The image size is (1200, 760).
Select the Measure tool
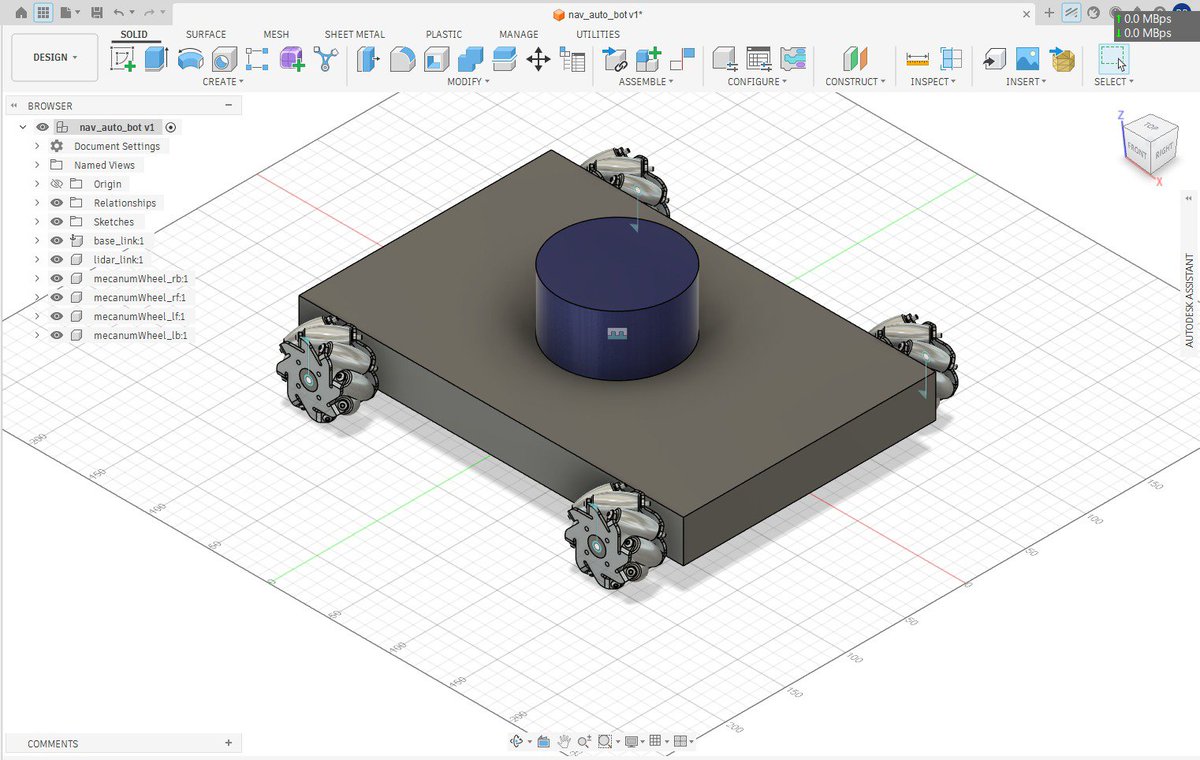click(917, 59)
